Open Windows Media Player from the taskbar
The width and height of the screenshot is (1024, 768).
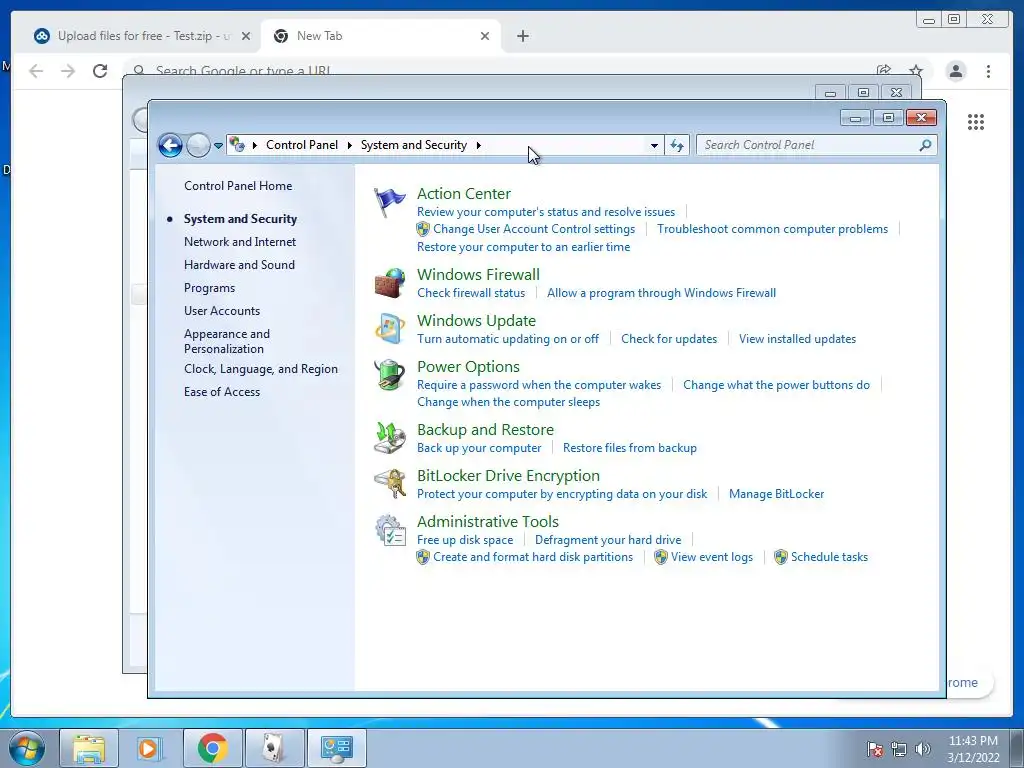(150, 748)
